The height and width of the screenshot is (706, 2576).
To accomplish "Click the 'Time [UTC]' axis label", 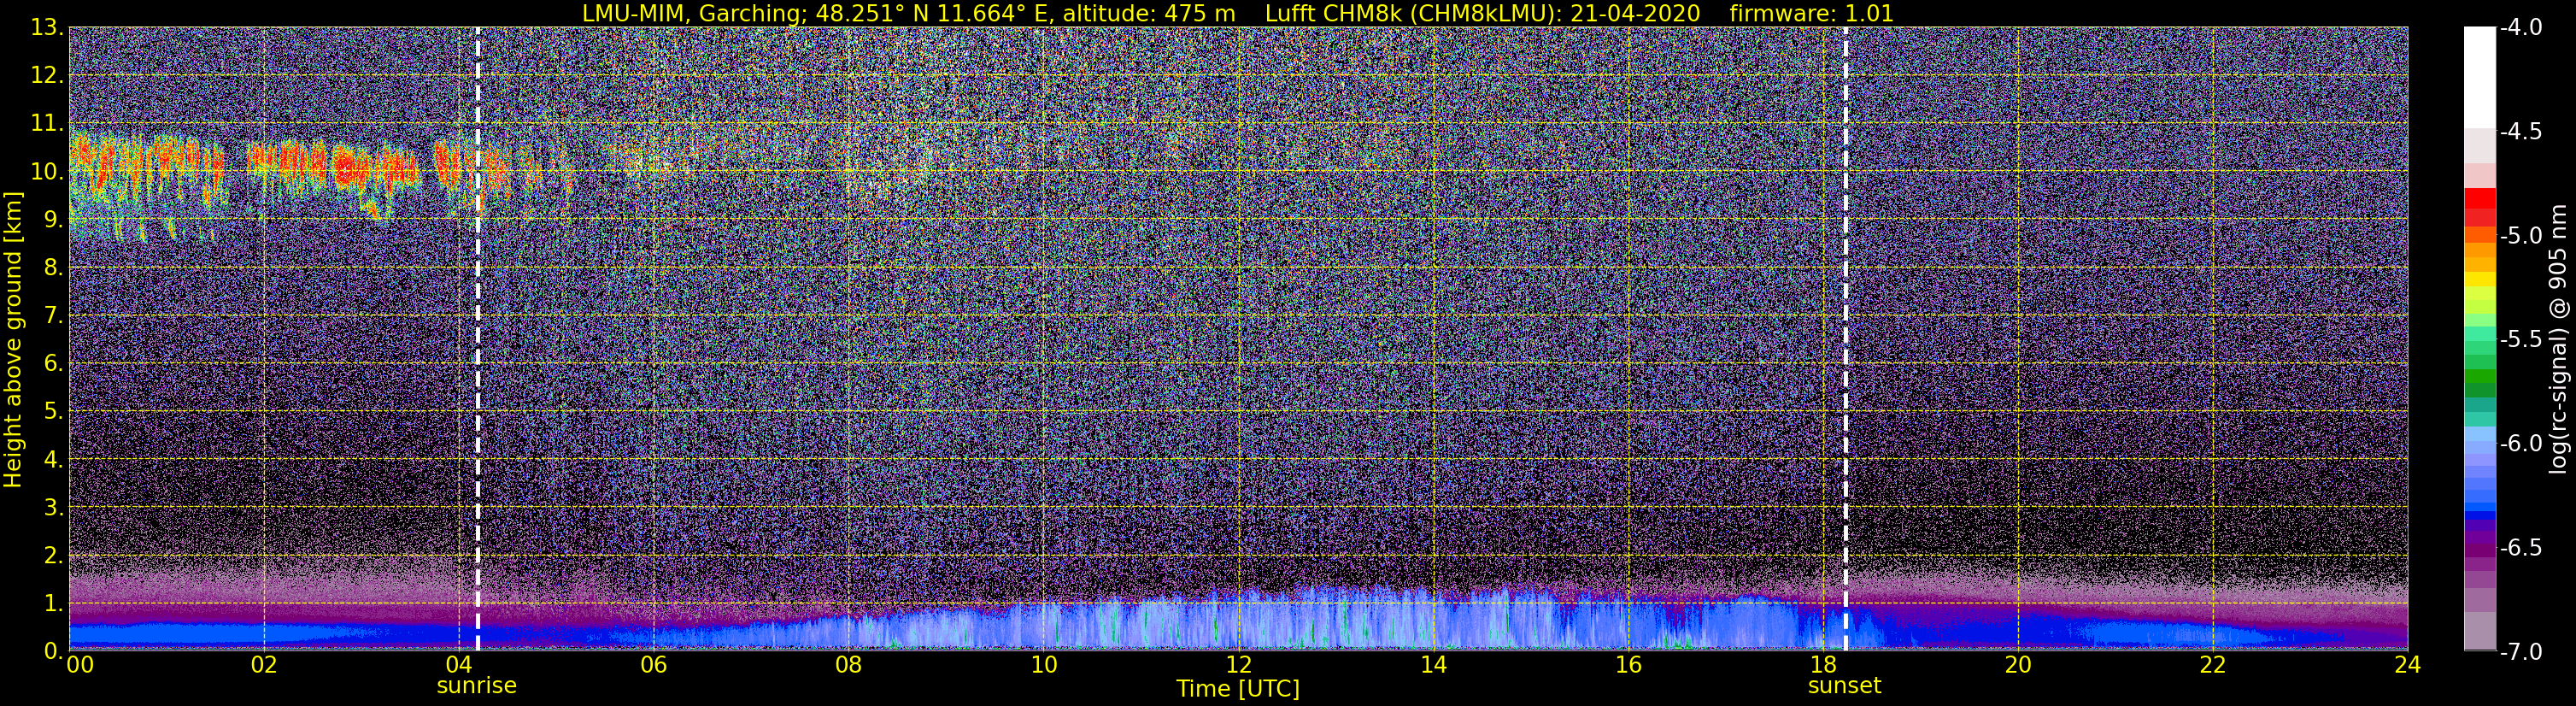I will [x=1238, y=689].
